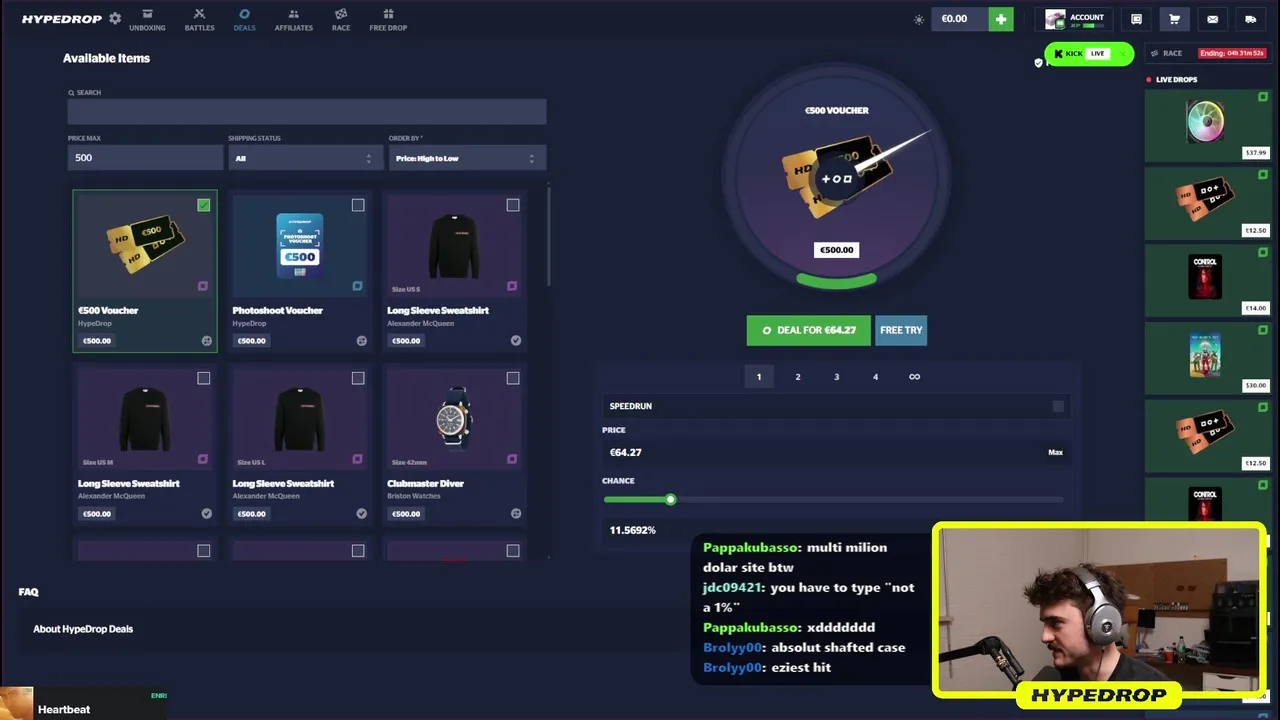The width and height of the screenshot is (1280, 720).
Task: Toggle the sun brightness theme icon
Action: (919, 19)
